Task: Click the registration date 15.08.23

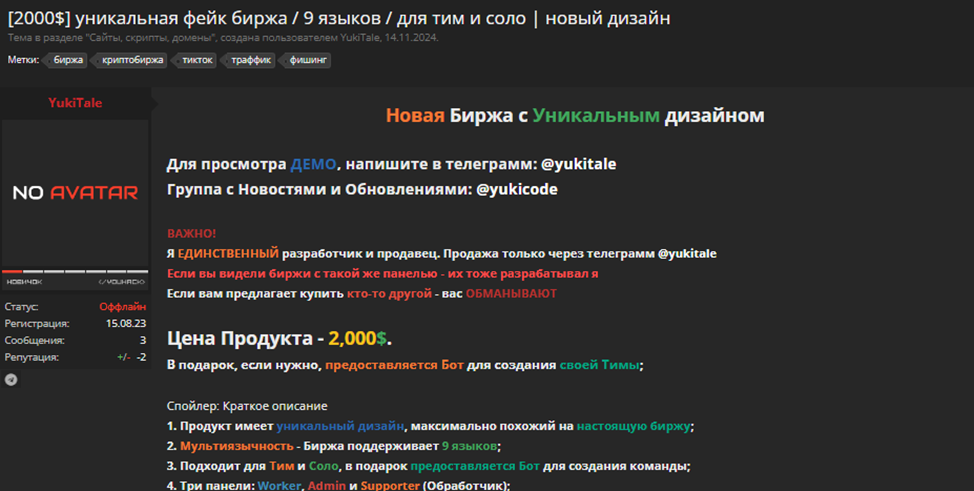Action: 126,323
